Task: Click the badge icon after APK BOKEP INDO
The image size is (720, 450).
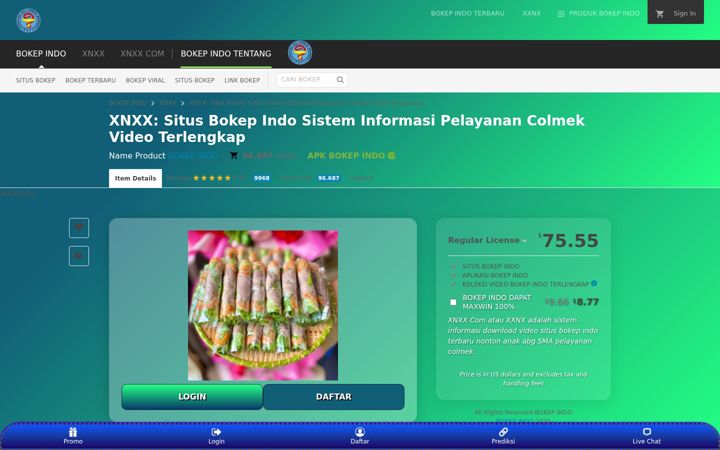Action: coord(391,156)
